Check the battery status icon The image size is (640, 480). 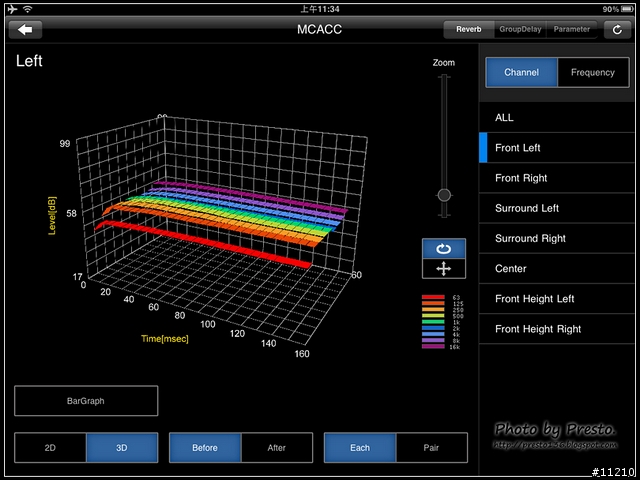click(627, 9)
